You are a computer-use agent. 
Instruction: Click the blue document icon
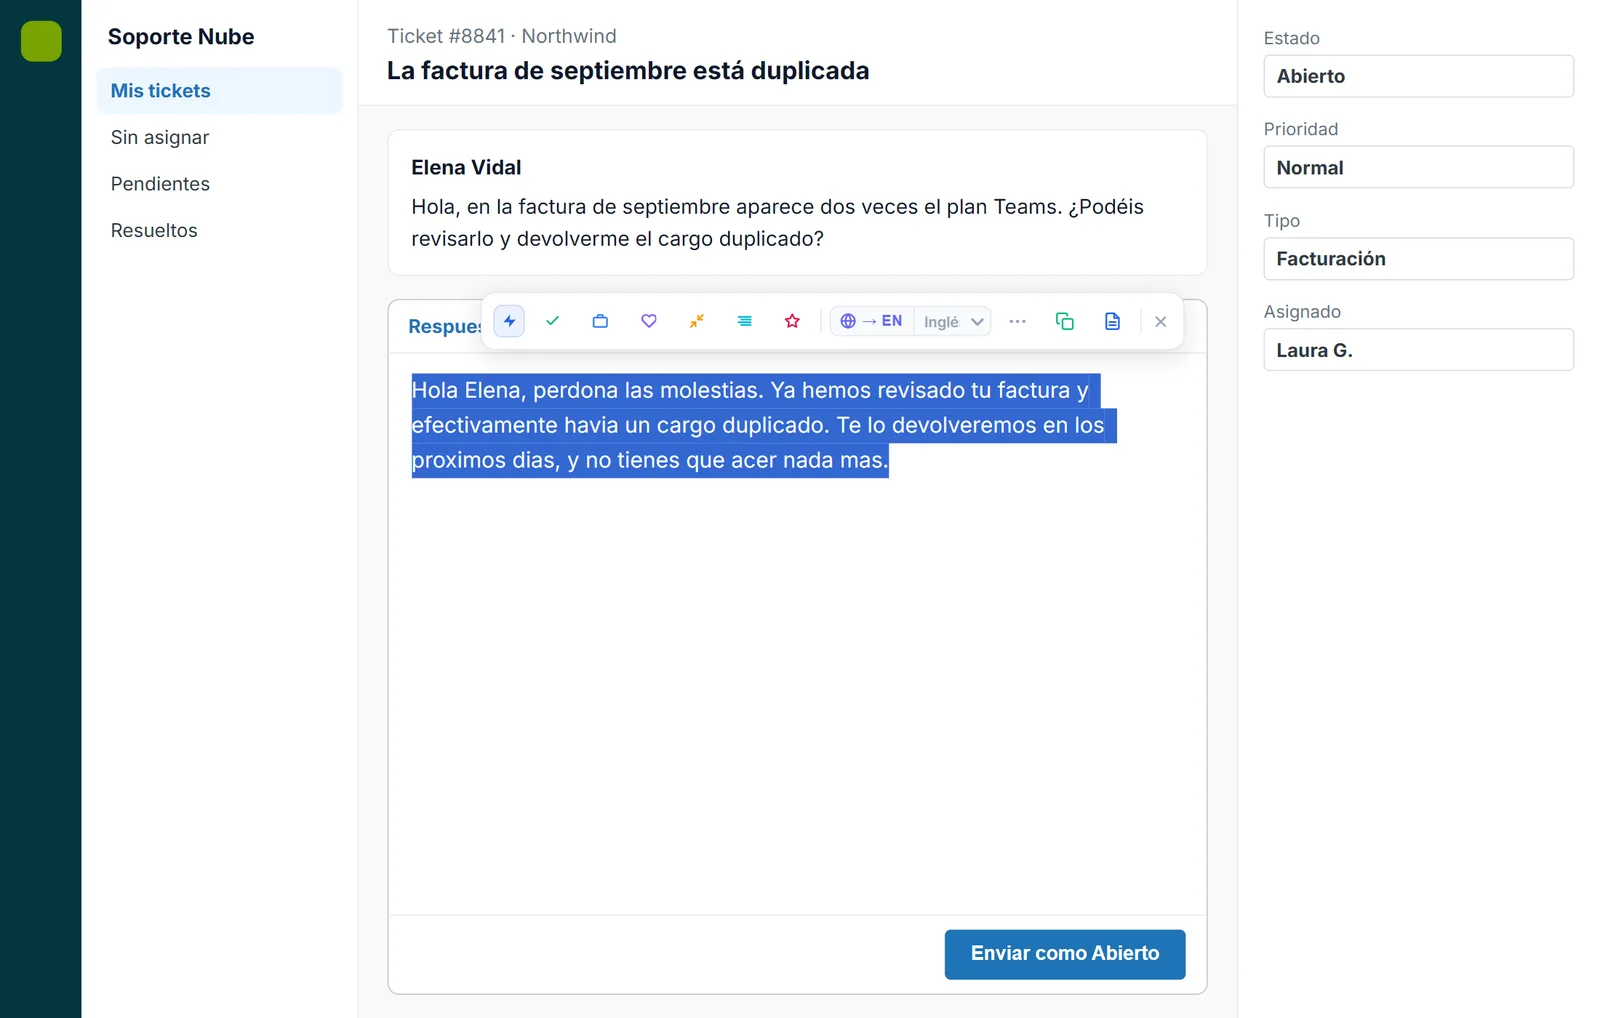pos(1112,321)
